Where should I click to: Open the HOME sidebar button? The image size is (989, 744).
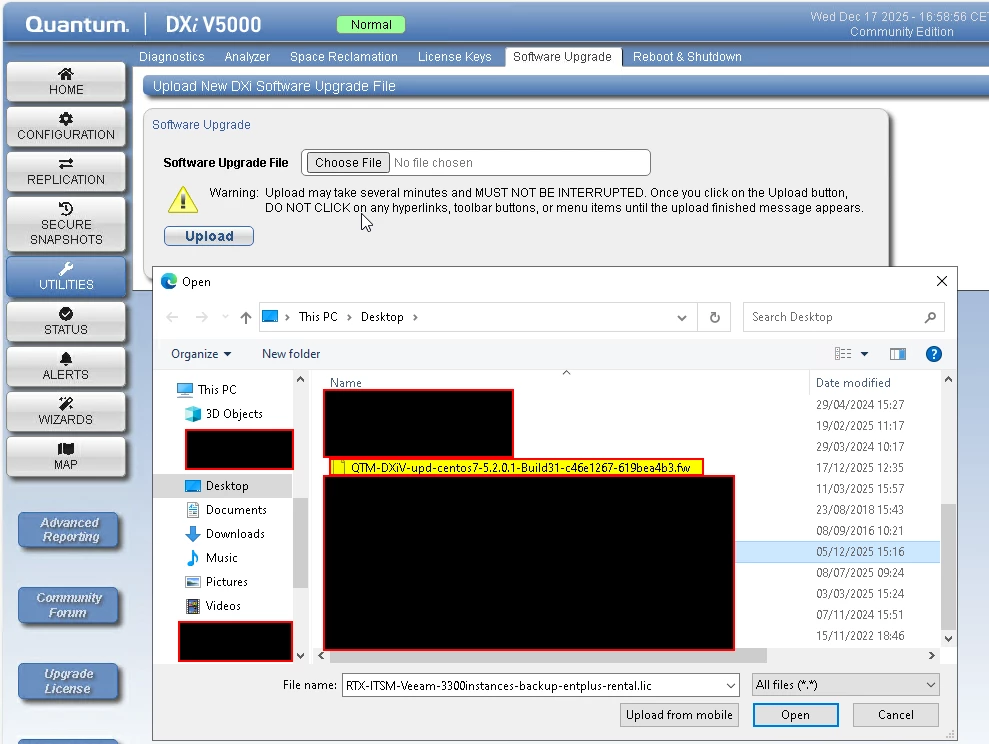coord(66,82)
